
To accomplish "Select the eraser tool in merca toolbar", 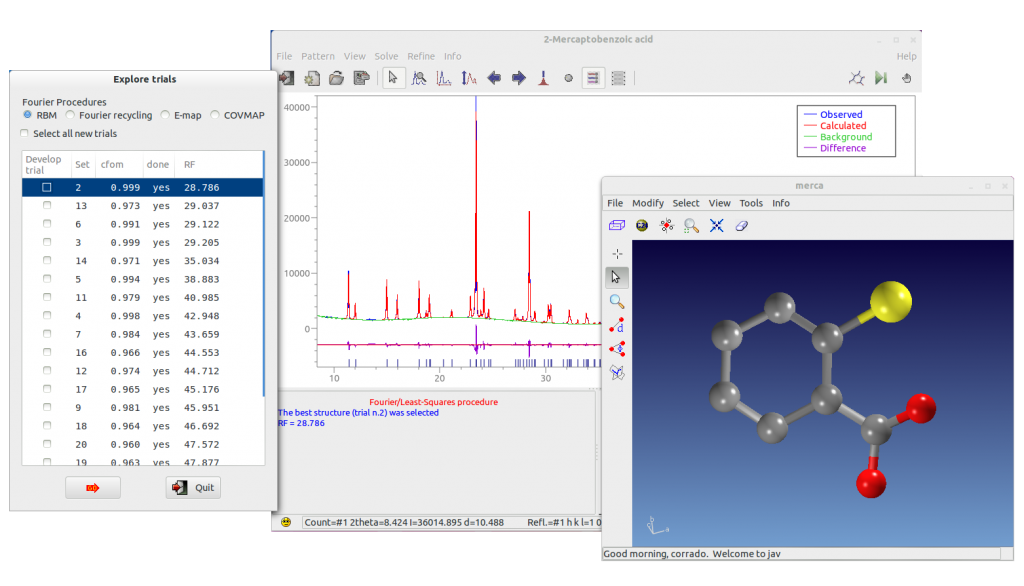I will coord(741,225).
